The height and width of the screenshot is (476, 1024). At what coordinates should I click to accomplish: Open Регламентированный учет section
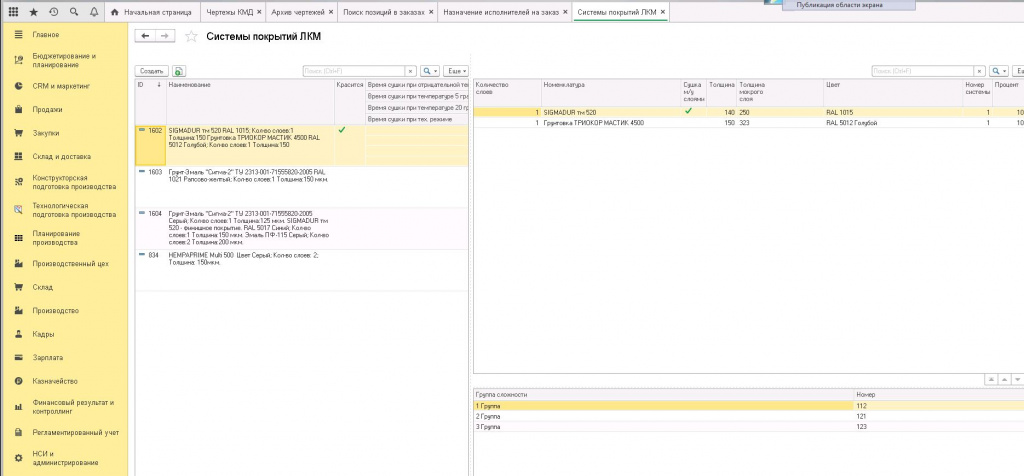[75, 433]
